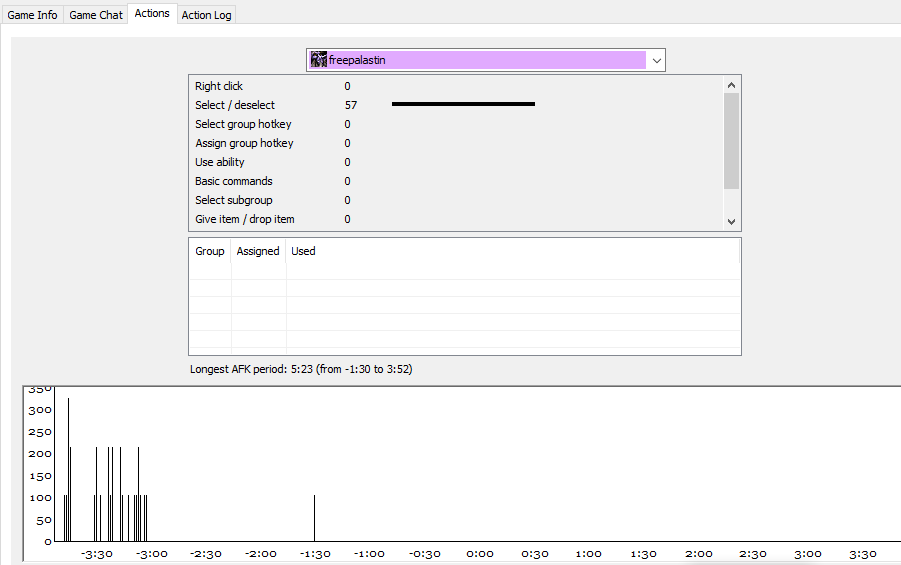901x565 pixels.
Task: Click the actions list scroll up arrow
Action: (x=731, y=85)
